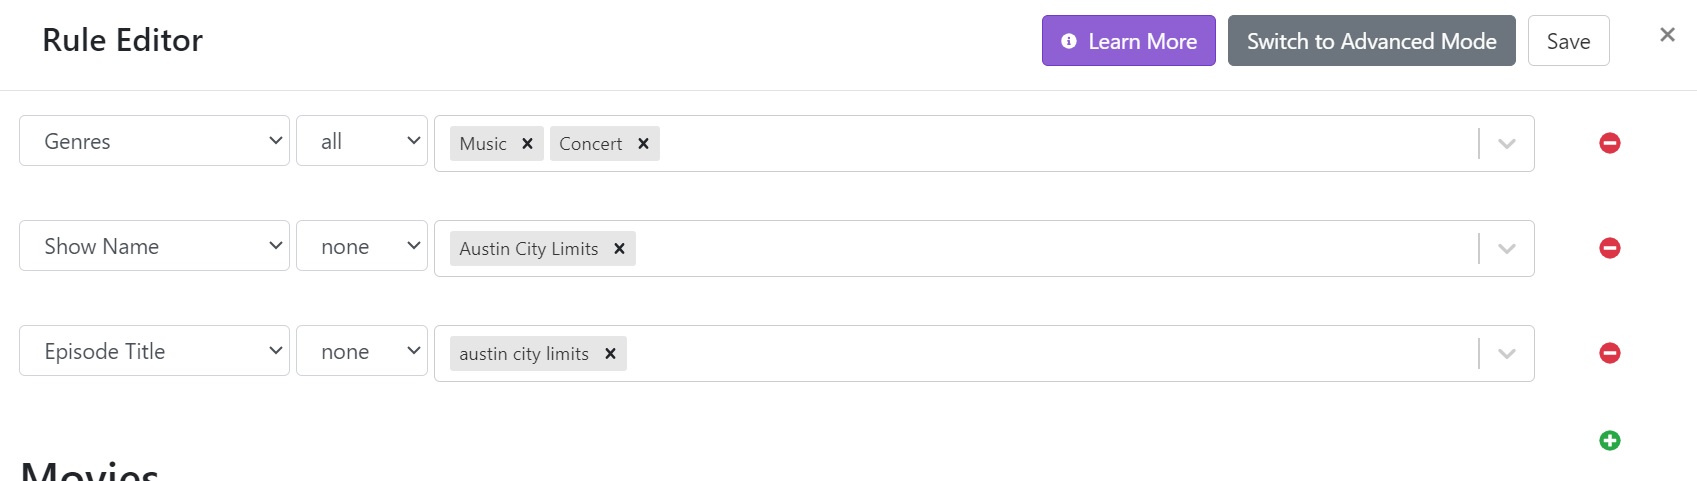Image resolution: width=1697 pixels, height=481 pixels.
Task: Delete the Episode Title rule row
Action: (x=1609, y=353)
